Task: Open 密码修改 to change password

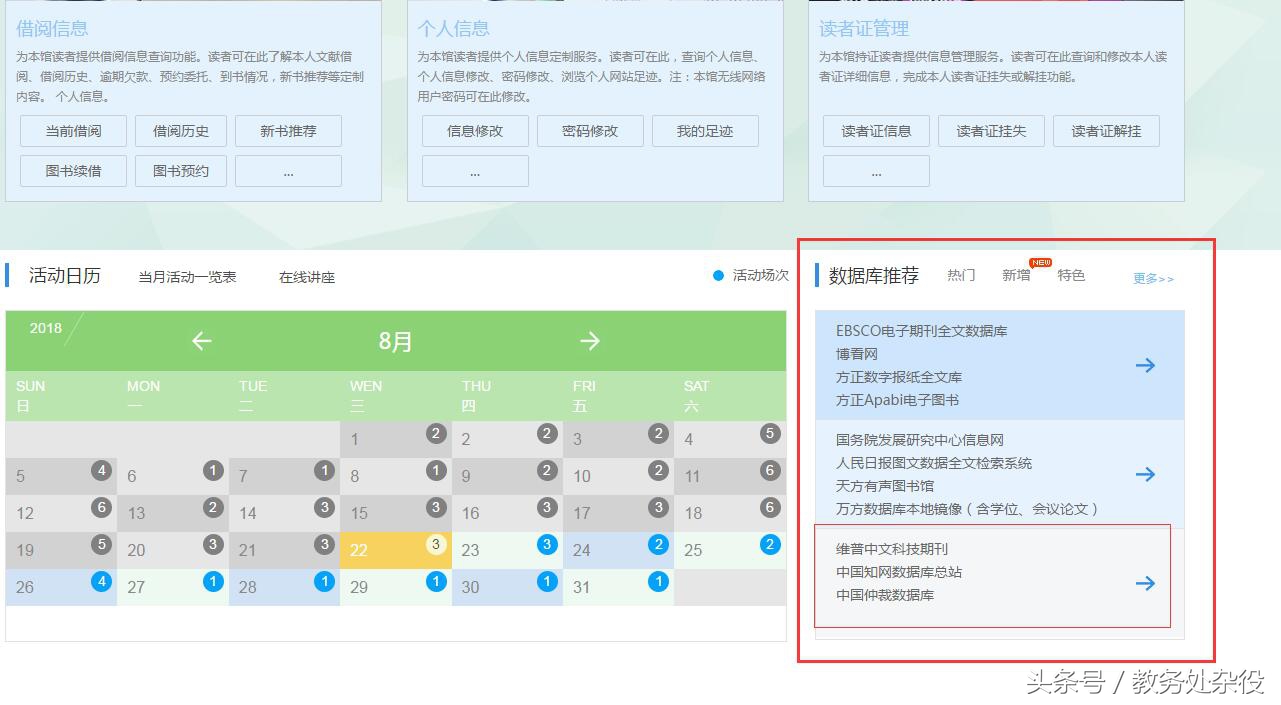Action: [590, 130]
